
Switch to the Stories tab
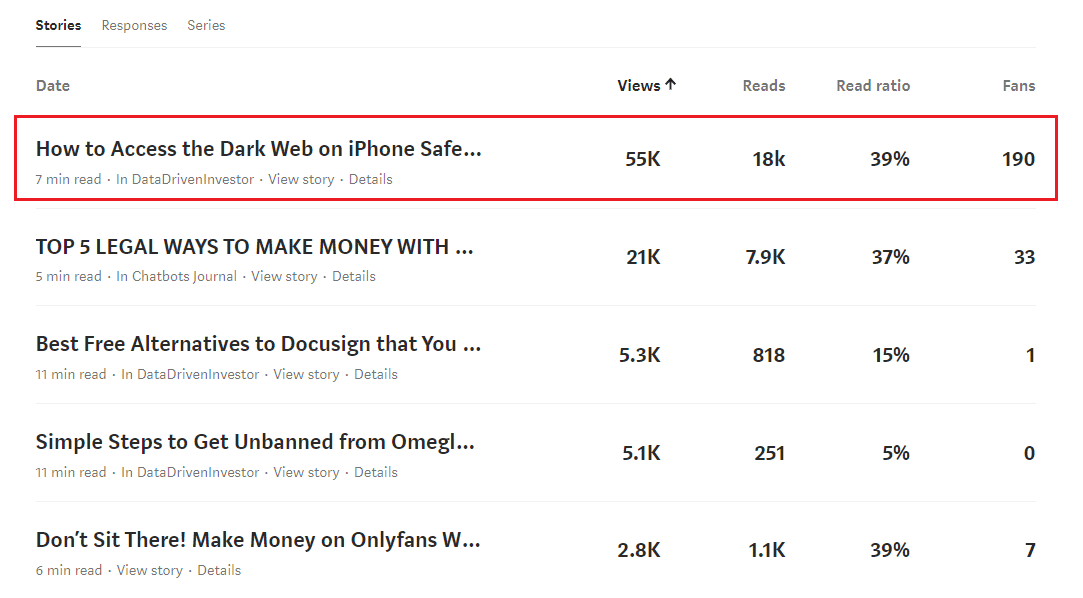click(58, 25)
